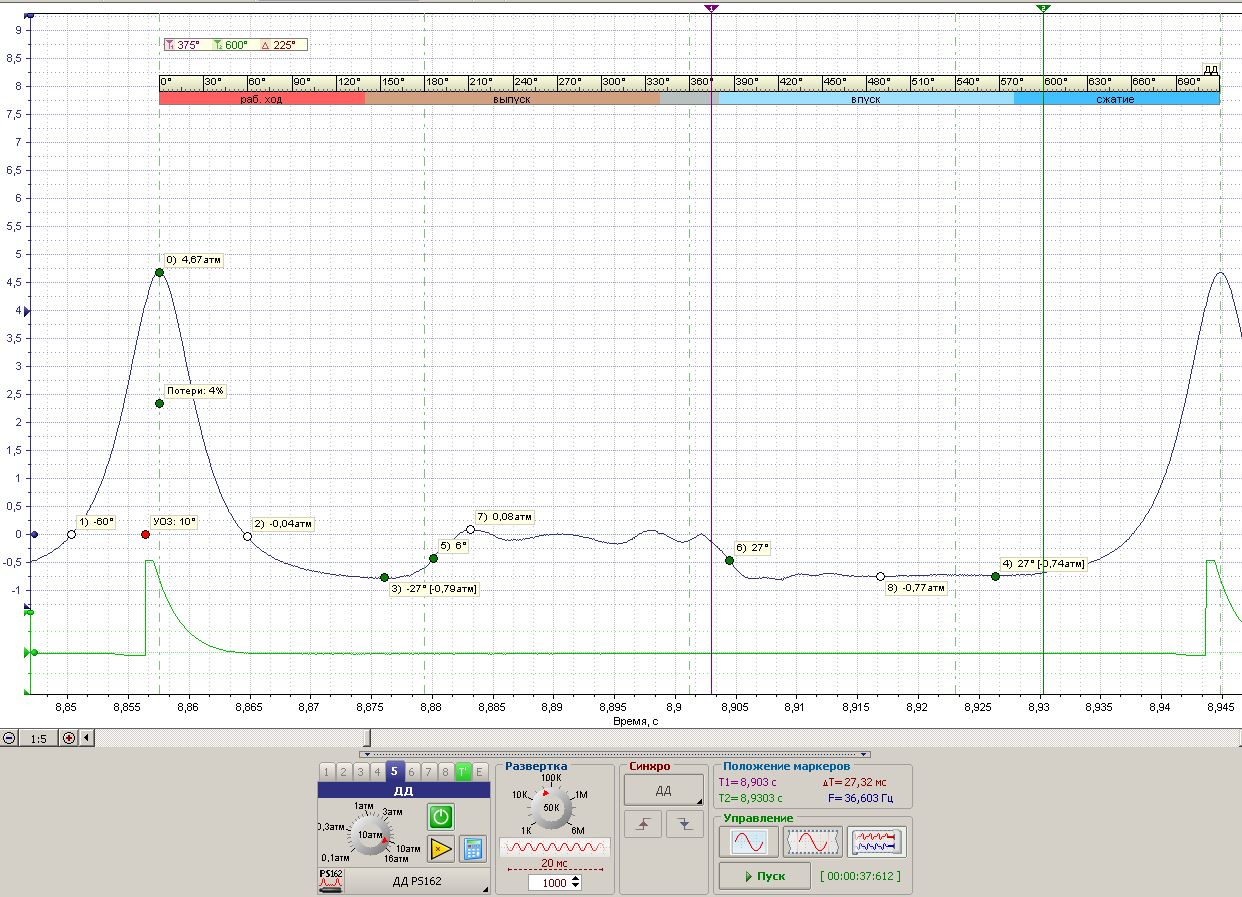Click the 00:00:37:612 elapsed time readout
This screenshot has height=897, width=1242.
[x=860, y=876]
